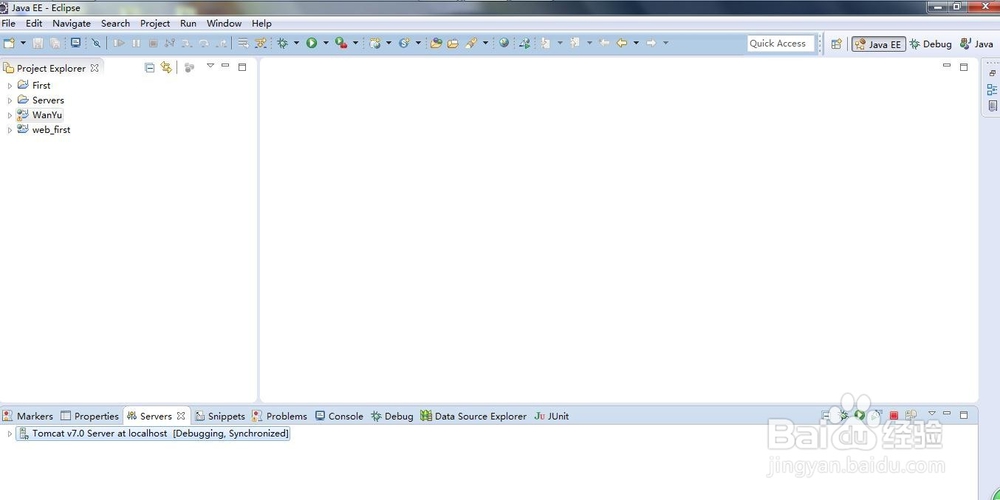
Task: Open the Edit menu
Action: tap(34, 24)
